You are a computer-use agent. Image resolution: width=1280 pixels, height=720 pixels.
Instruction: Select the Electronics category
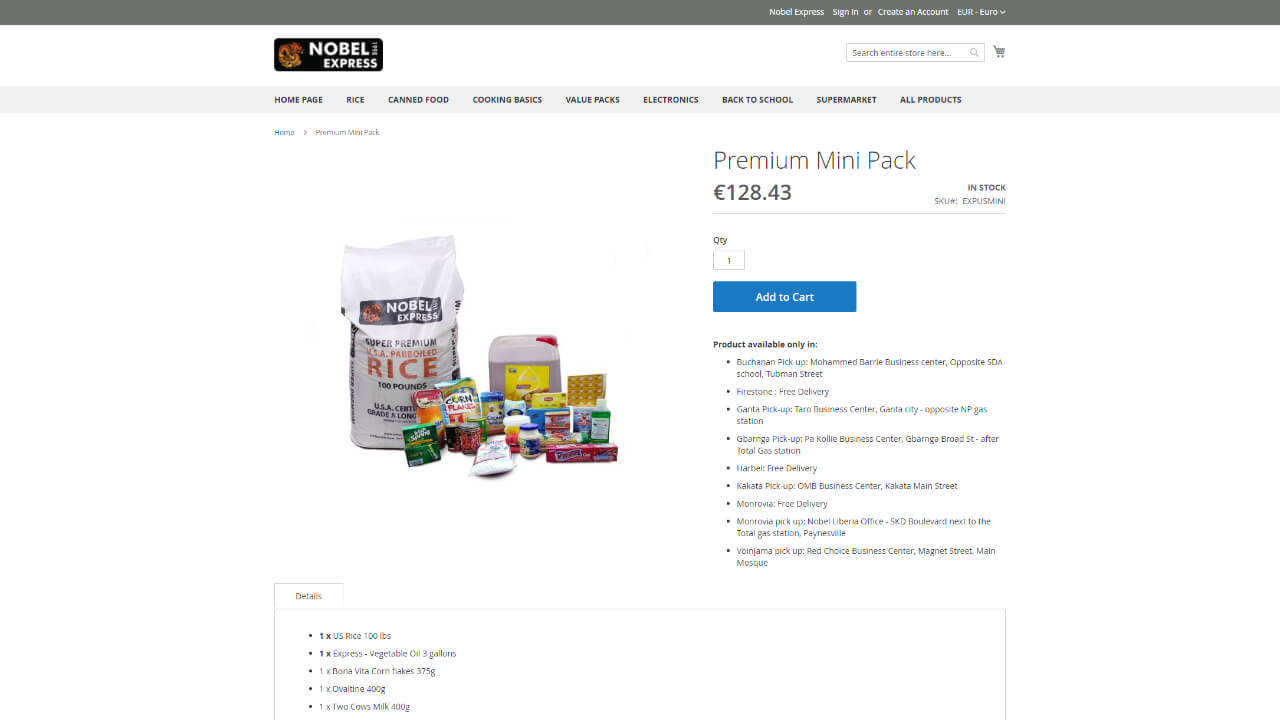tap(670, 100)
